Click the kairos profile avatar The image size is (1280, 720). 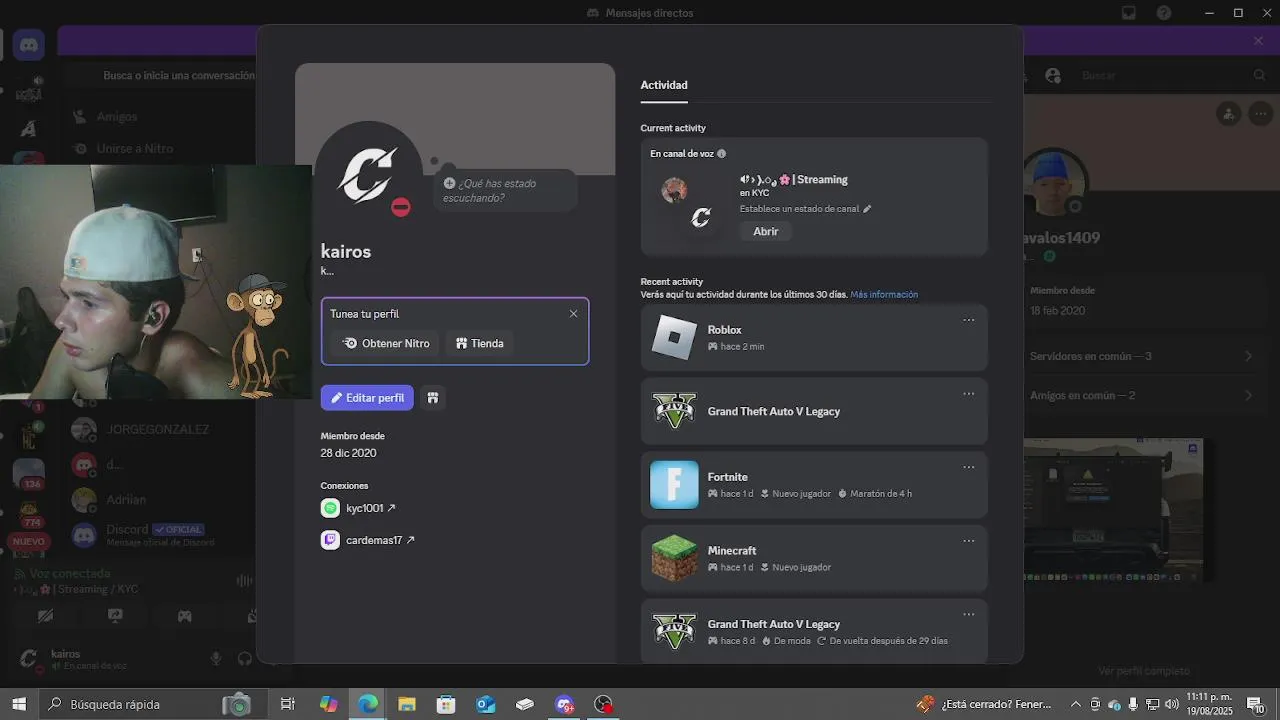point(367,174)
